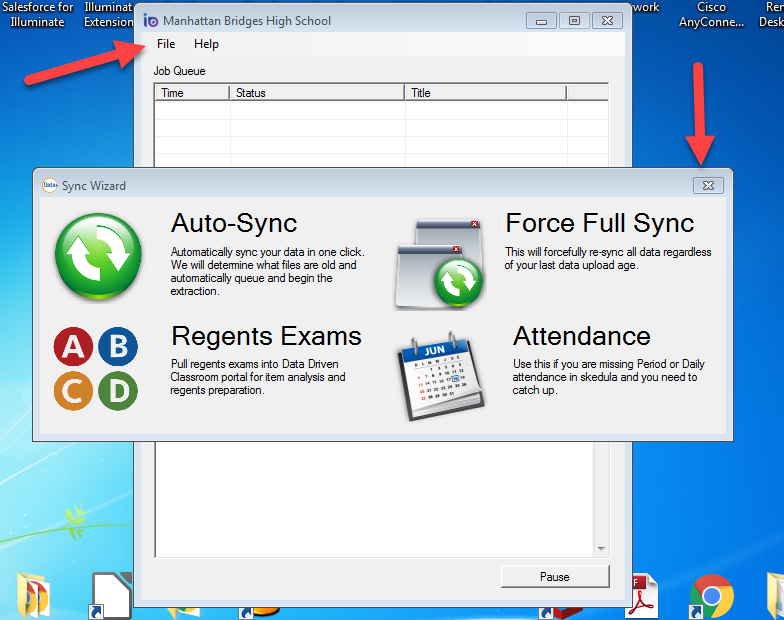Viewport: 784px width, 620px height.
Task: Click the Force Full Sync windows icon
Action: [x=440, y=264]
